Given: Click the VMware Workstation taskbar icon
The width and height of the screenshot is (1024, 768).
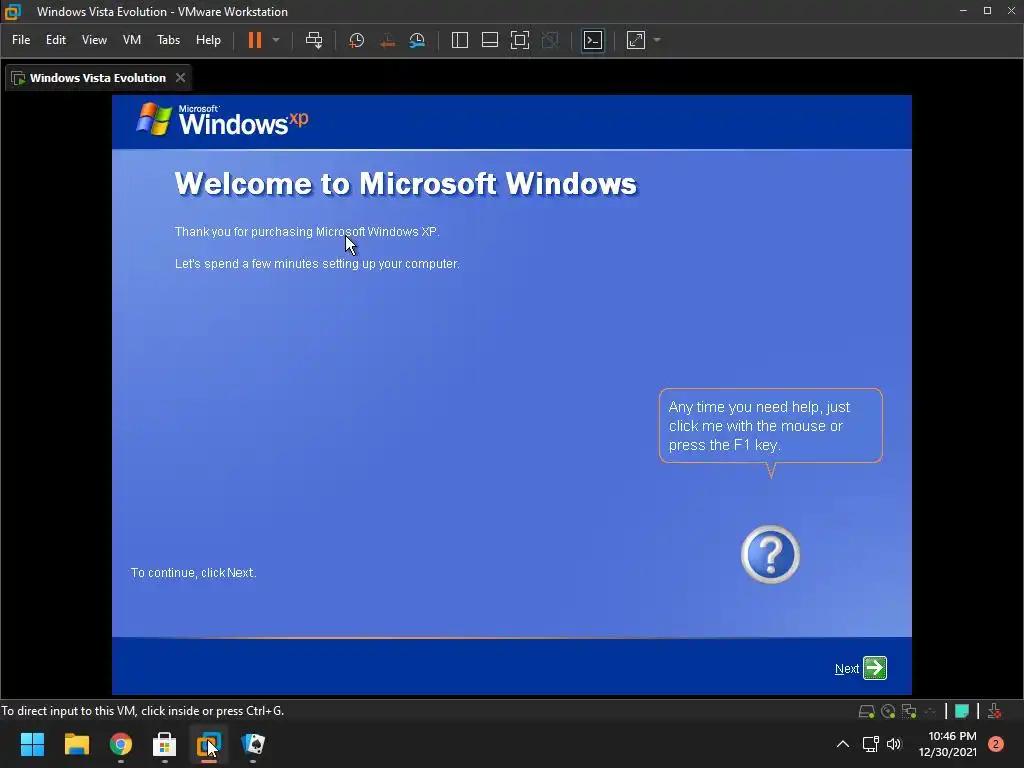Looking at the screenshot, I should point(209,744).
